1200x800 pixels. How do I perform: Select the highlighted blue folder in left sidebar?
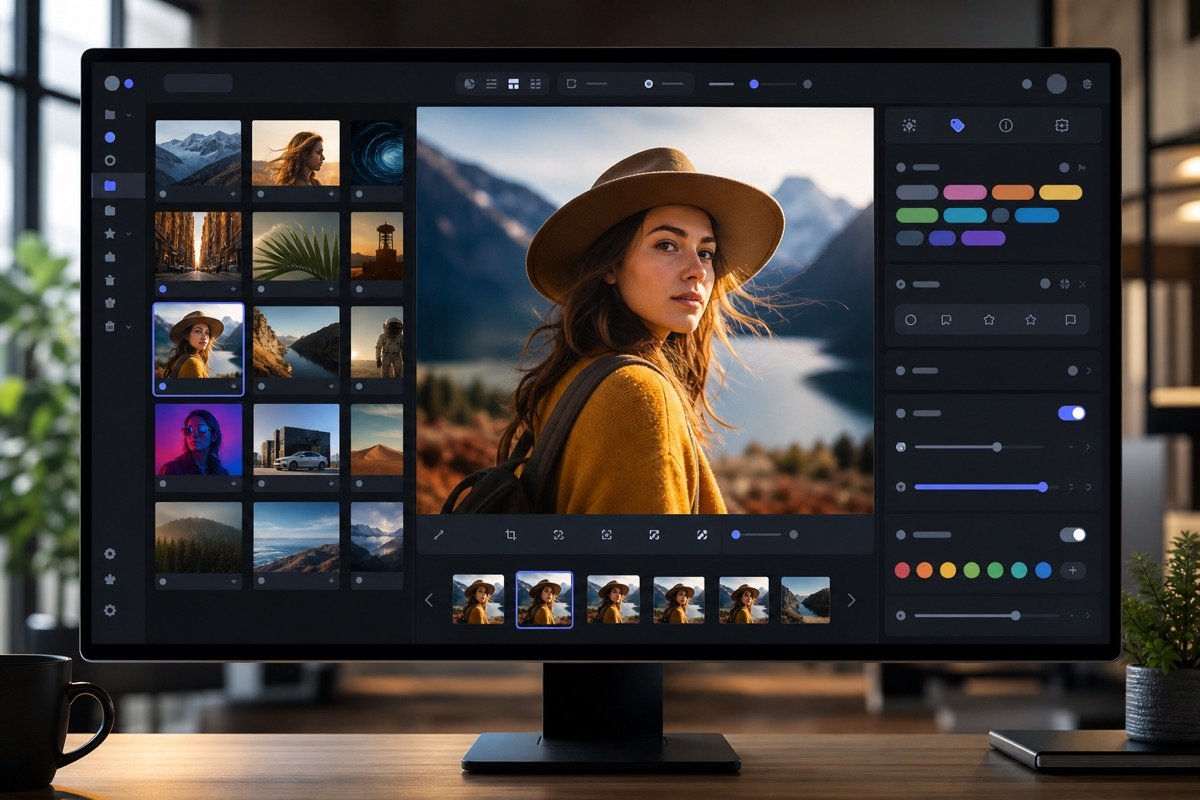[x=110, y=186]
